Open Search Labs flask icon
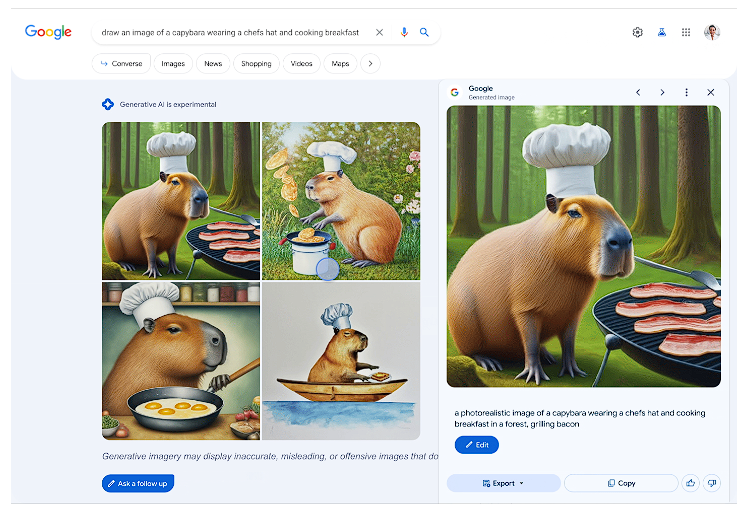 662,32
